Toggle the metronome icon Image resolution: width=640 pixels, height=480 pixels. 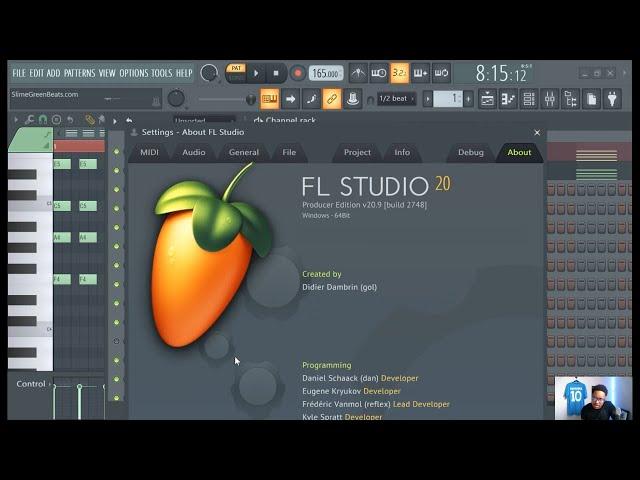(358, 73)
